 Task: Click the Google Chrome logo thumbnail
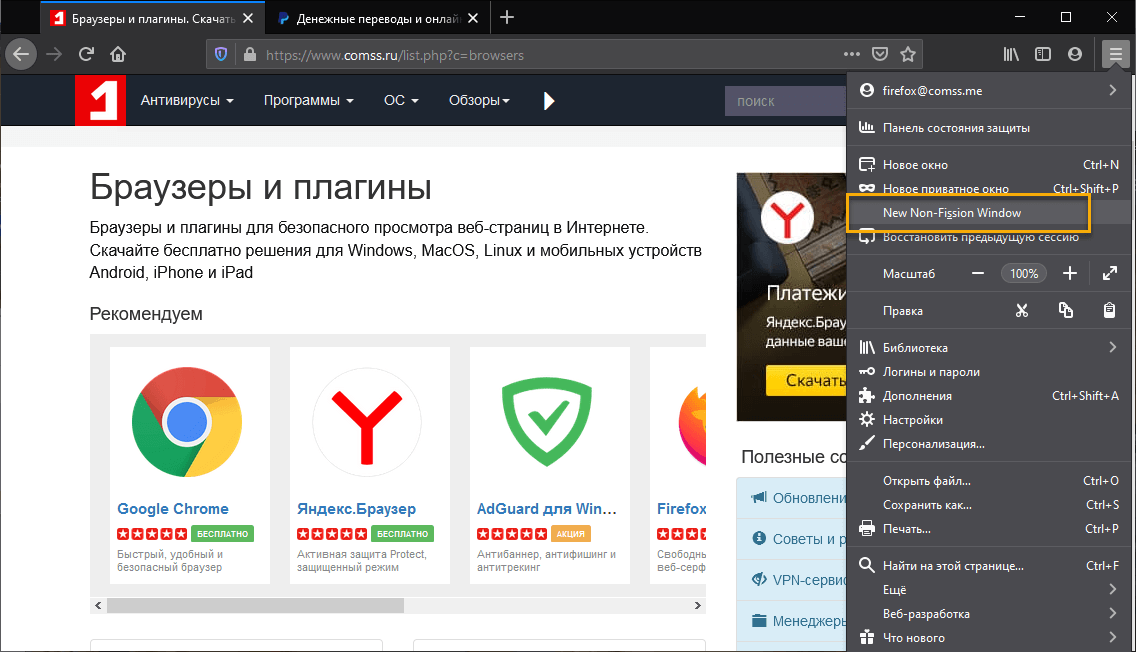187,422
